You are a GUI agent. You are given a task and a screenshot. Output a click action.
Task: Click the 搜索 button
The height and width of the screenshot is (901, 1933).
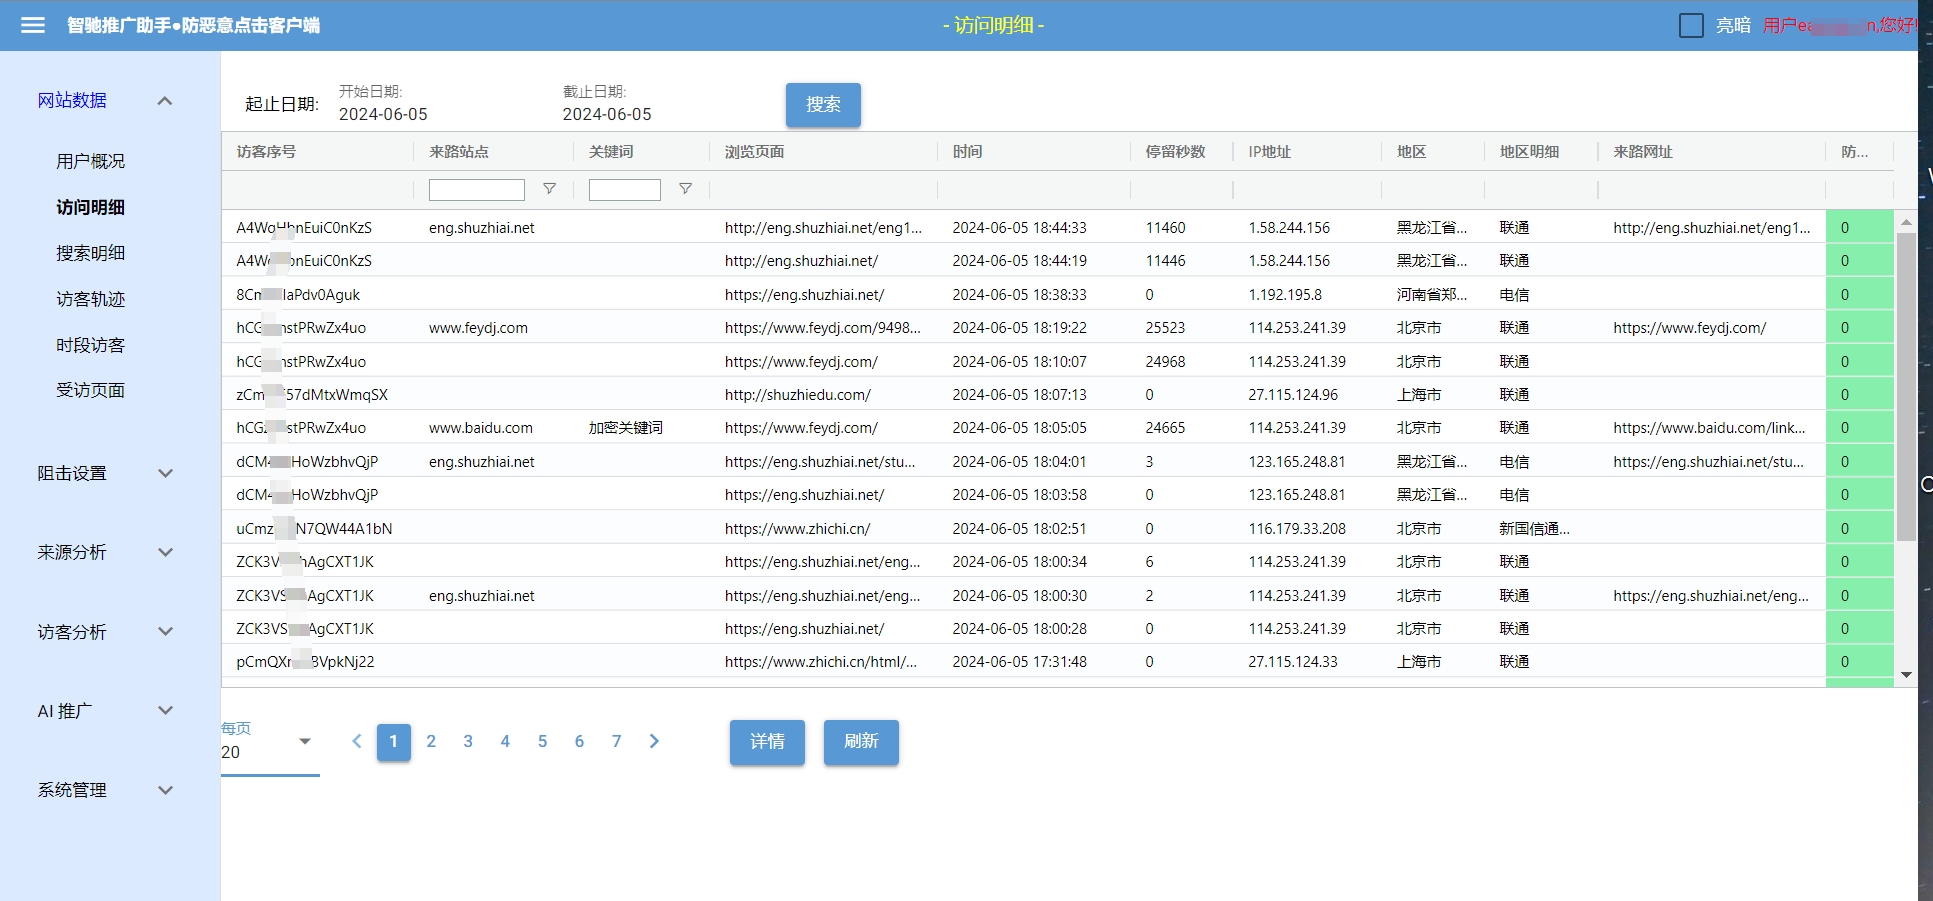click(x=823, y=105)
